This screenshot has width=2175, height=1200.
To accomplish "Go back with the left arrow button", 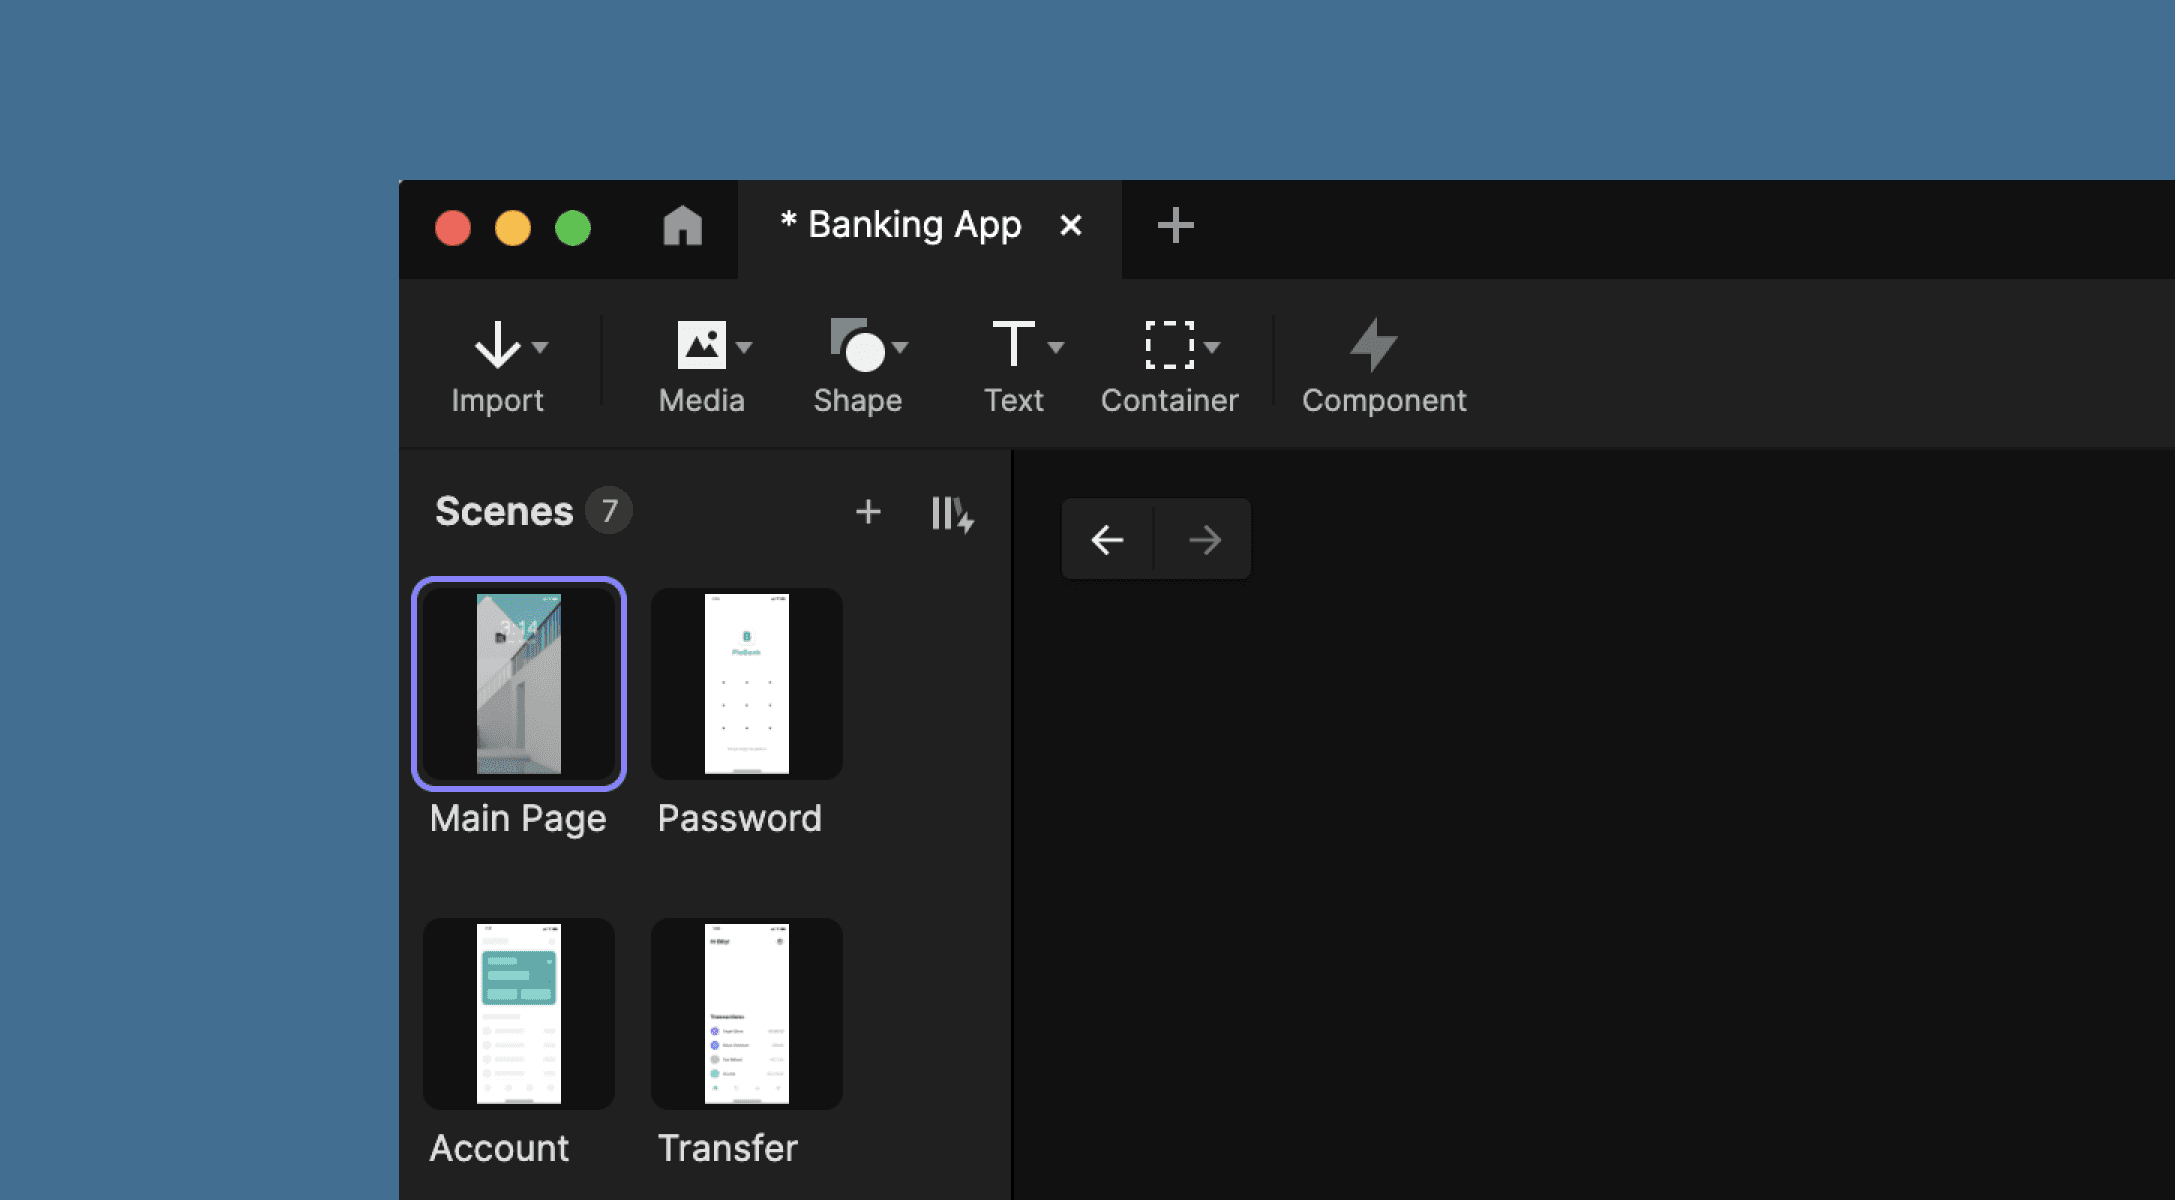I will pos(1107,540).
